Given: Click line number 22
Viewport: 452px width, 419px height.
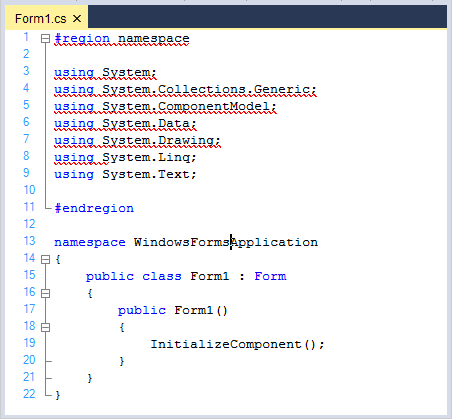Looking at the screenshot, I should [29, 394].
